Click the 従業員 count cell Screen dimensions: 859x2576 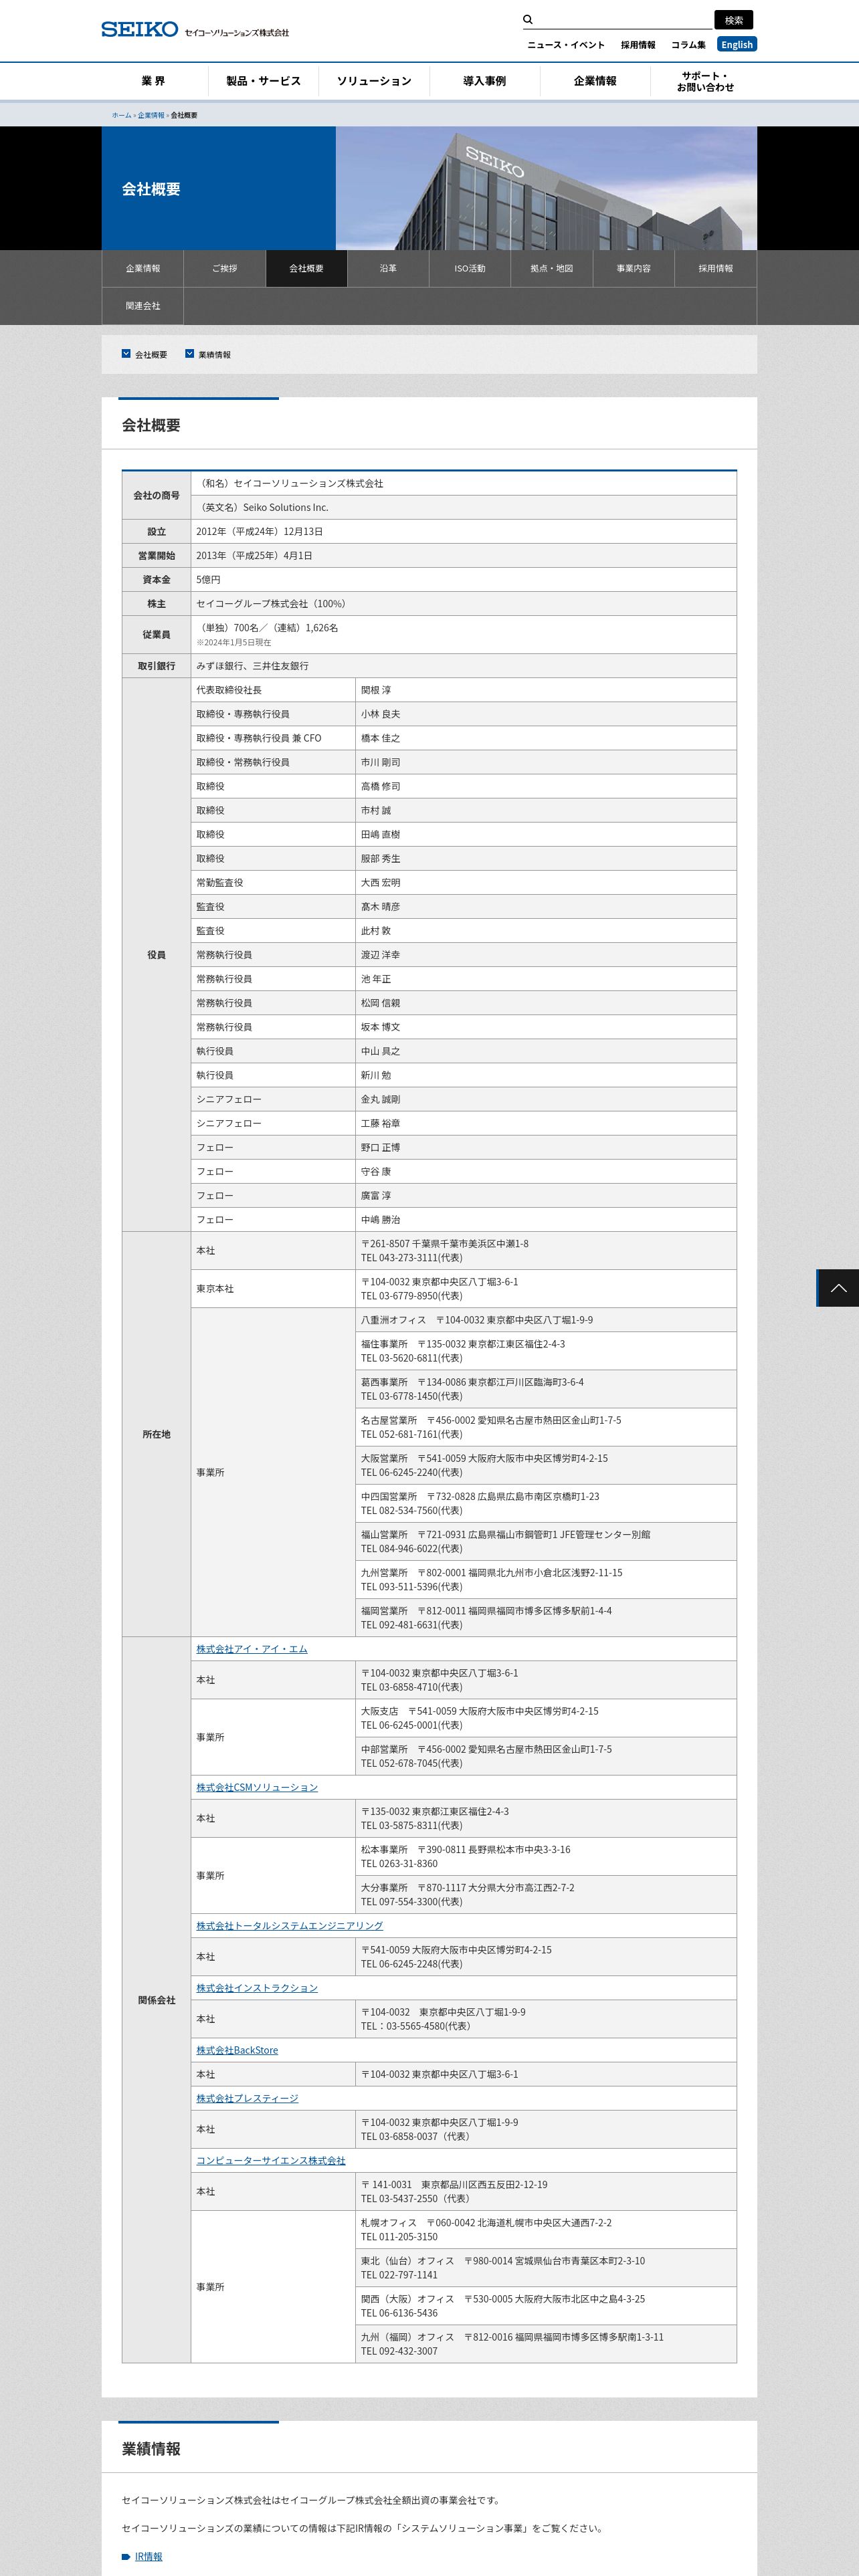point(464,634)
